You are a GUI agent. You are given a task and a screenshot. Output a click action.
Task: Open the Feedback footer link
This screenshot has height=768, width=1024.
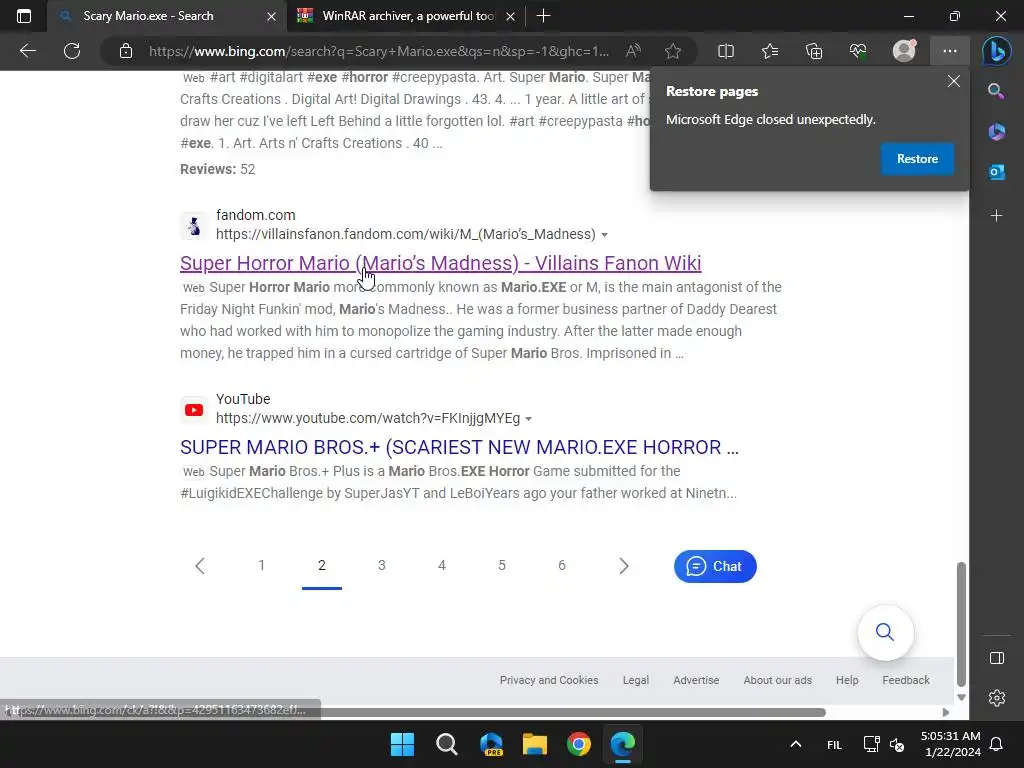point(906,680)
